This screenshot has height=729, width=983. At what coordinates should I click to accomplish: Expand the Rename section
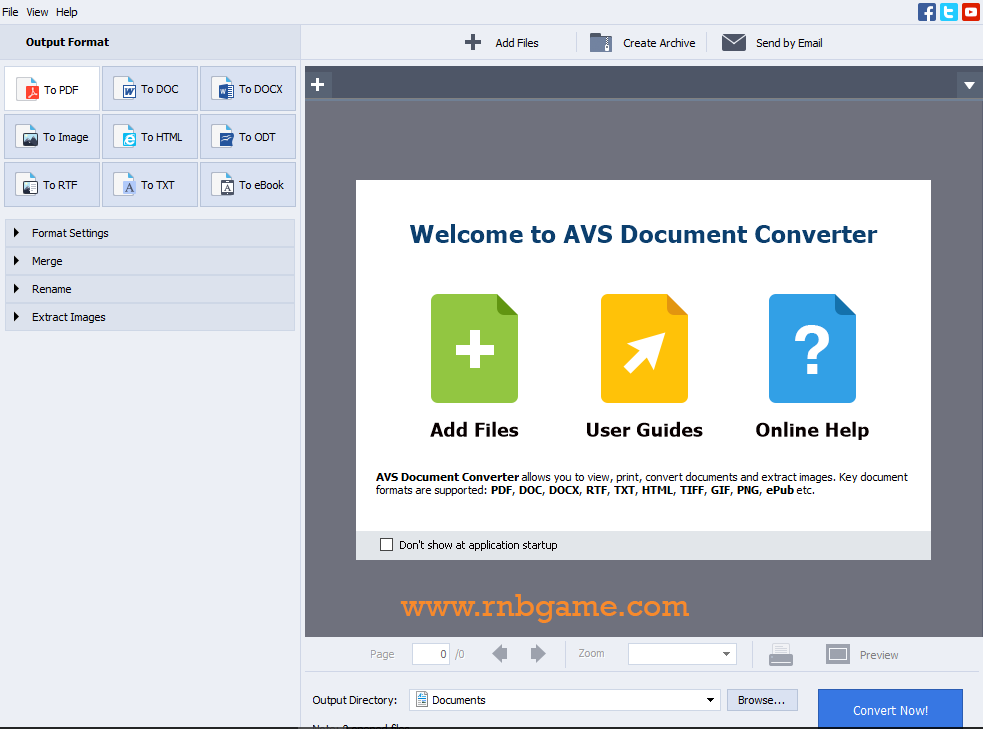tap(150, 289)
